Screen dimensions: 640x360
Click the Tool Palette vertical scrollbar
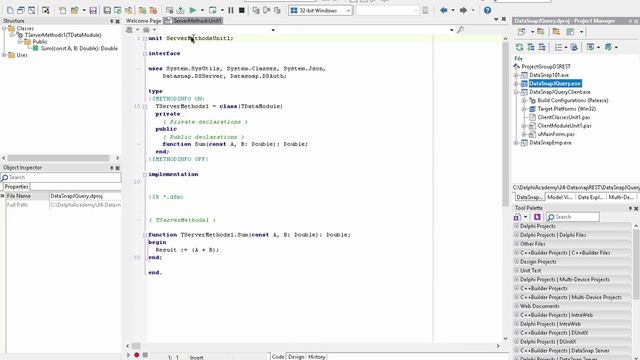pyautogui.click(x=636, y=265)
